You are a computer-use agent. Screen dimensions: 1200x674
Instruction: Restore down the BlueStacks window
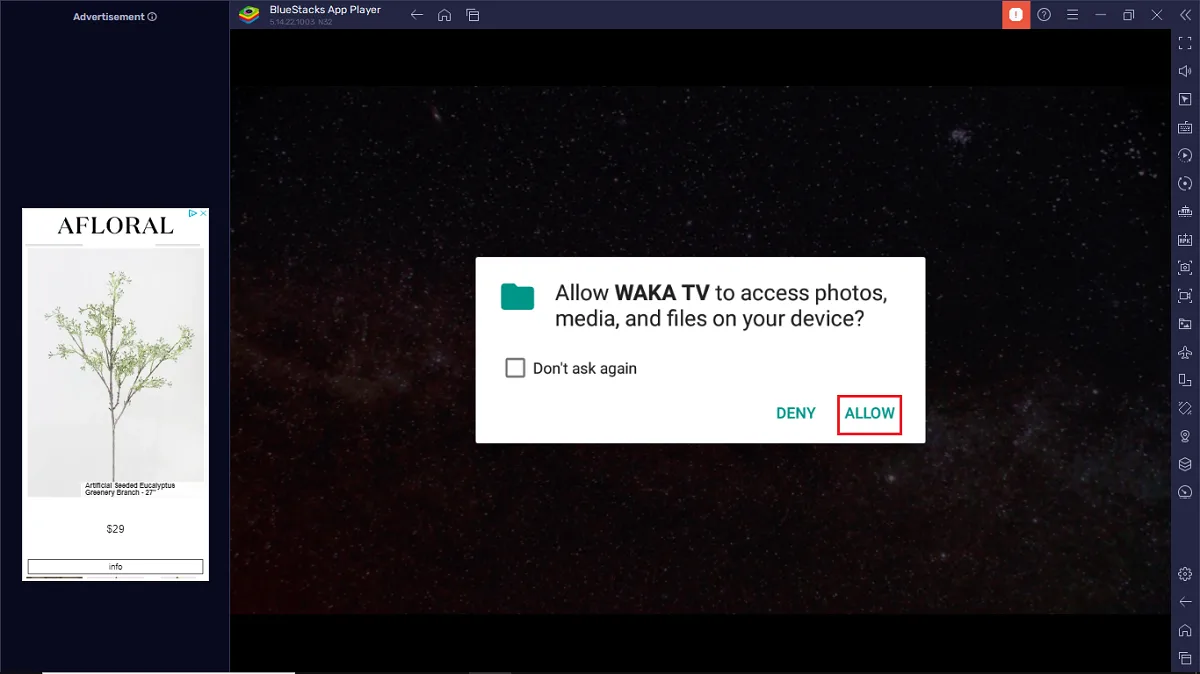pyautogui.click(x=1128, y=15)
